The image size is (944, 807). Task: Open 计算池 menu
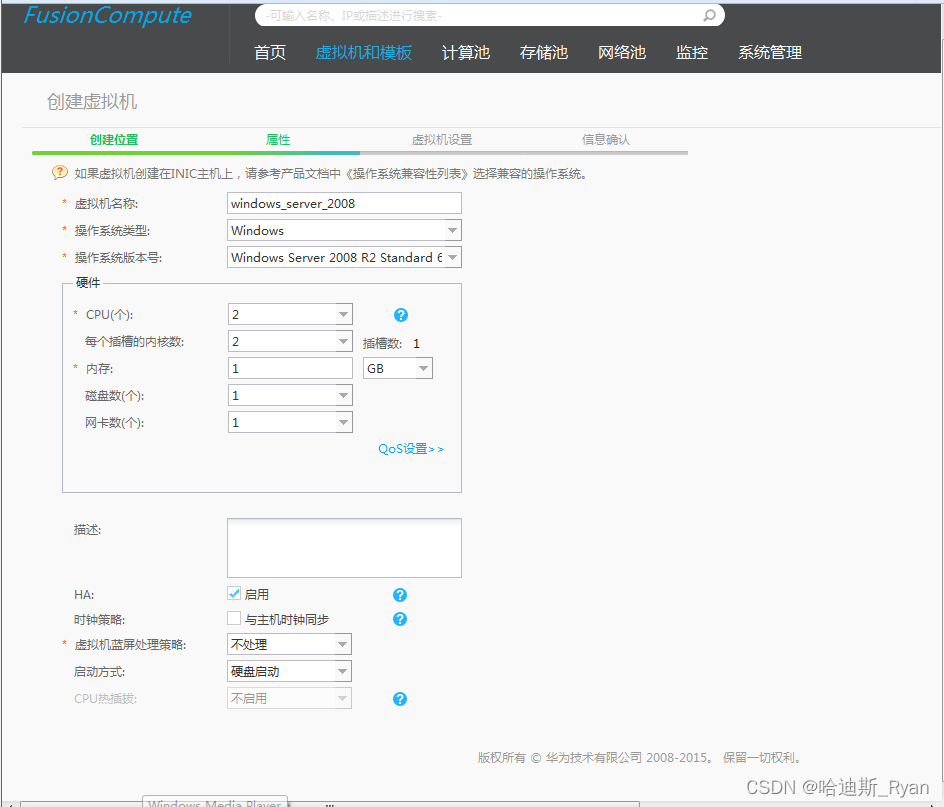point(465,52)
